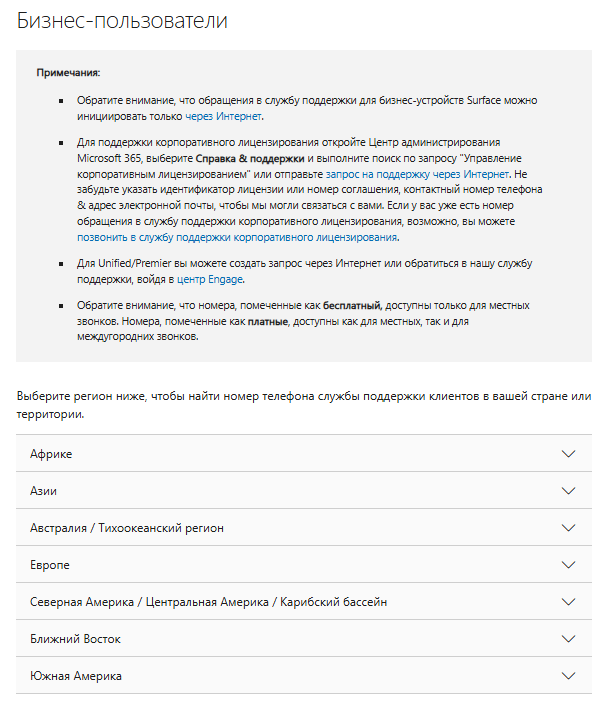Follow "запрос на поддержку через Интернет" link
599x709 pixels.
pyautogui.click(x=417, y=174)
